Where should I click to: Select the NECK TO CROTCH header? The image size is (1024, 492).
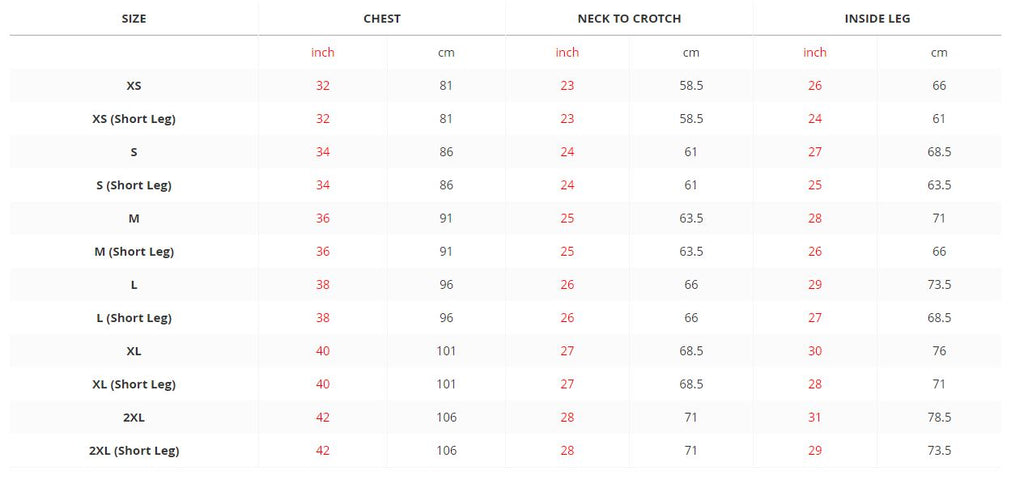pyautogui.click(x=629, y=19)
